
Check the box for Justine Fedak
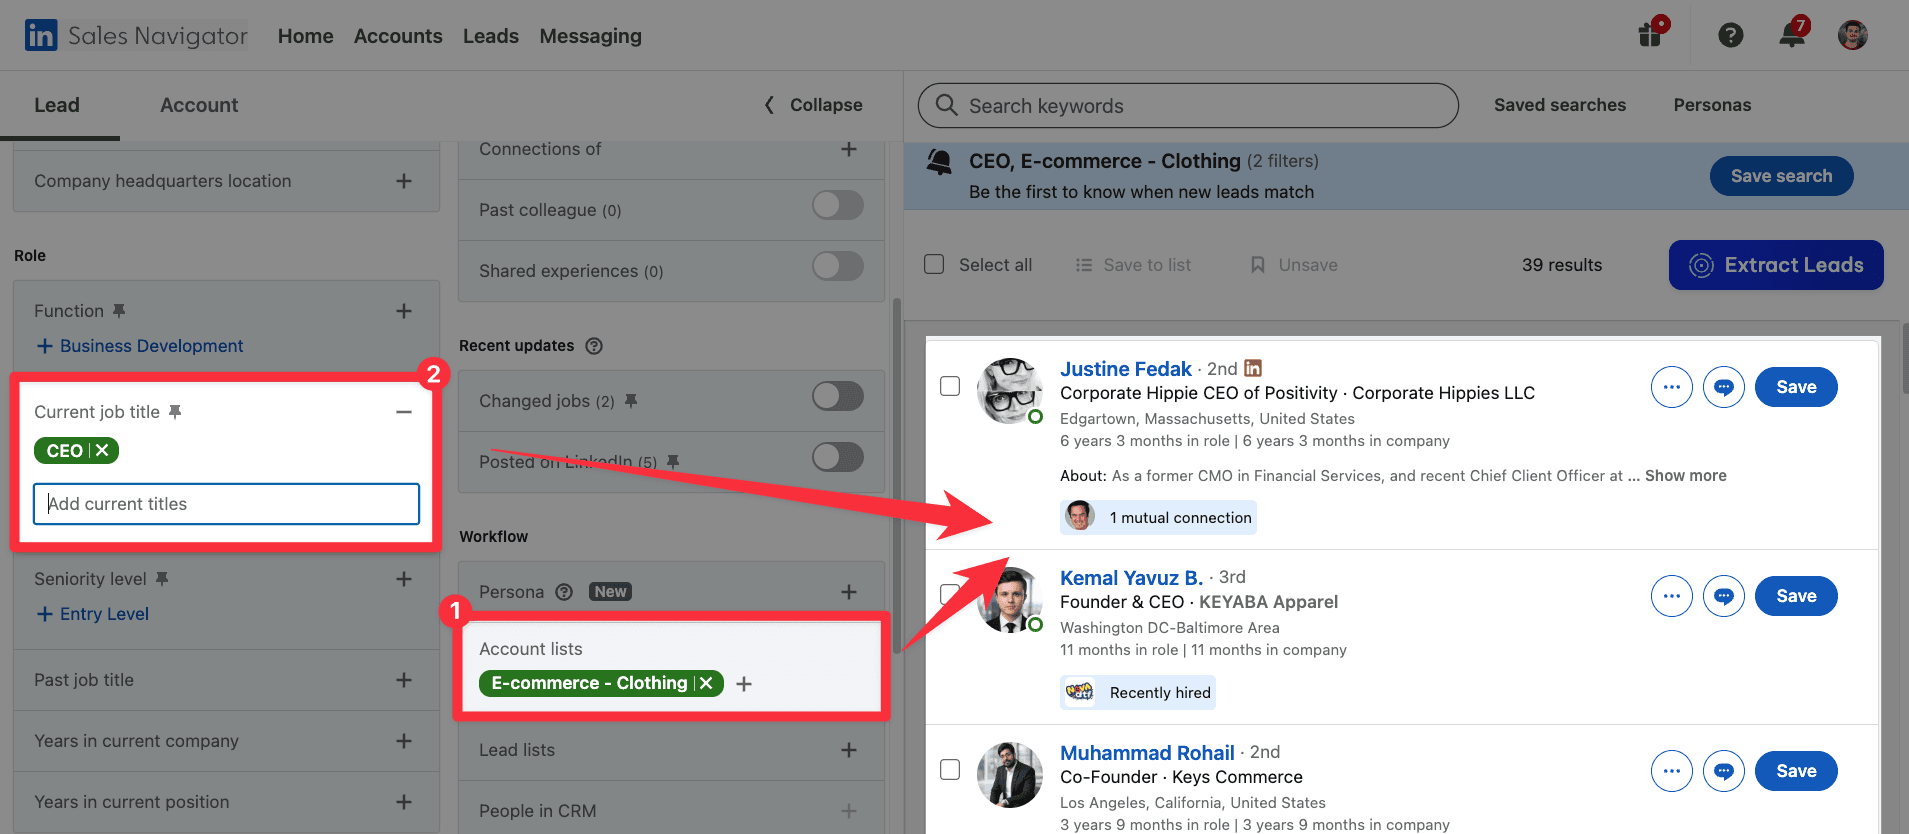(950, 386)
